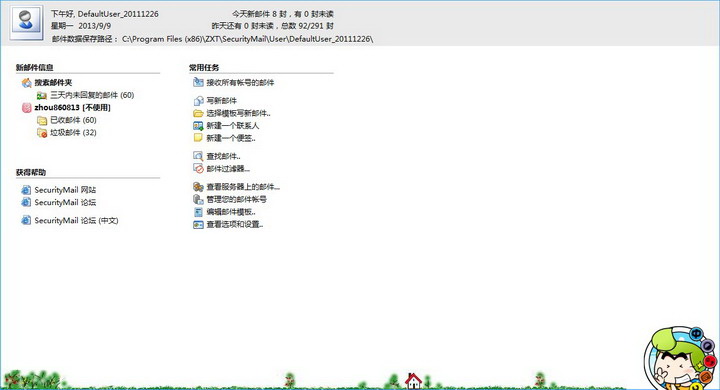Choose 选择模板写新邮件..

click(238, 113)
